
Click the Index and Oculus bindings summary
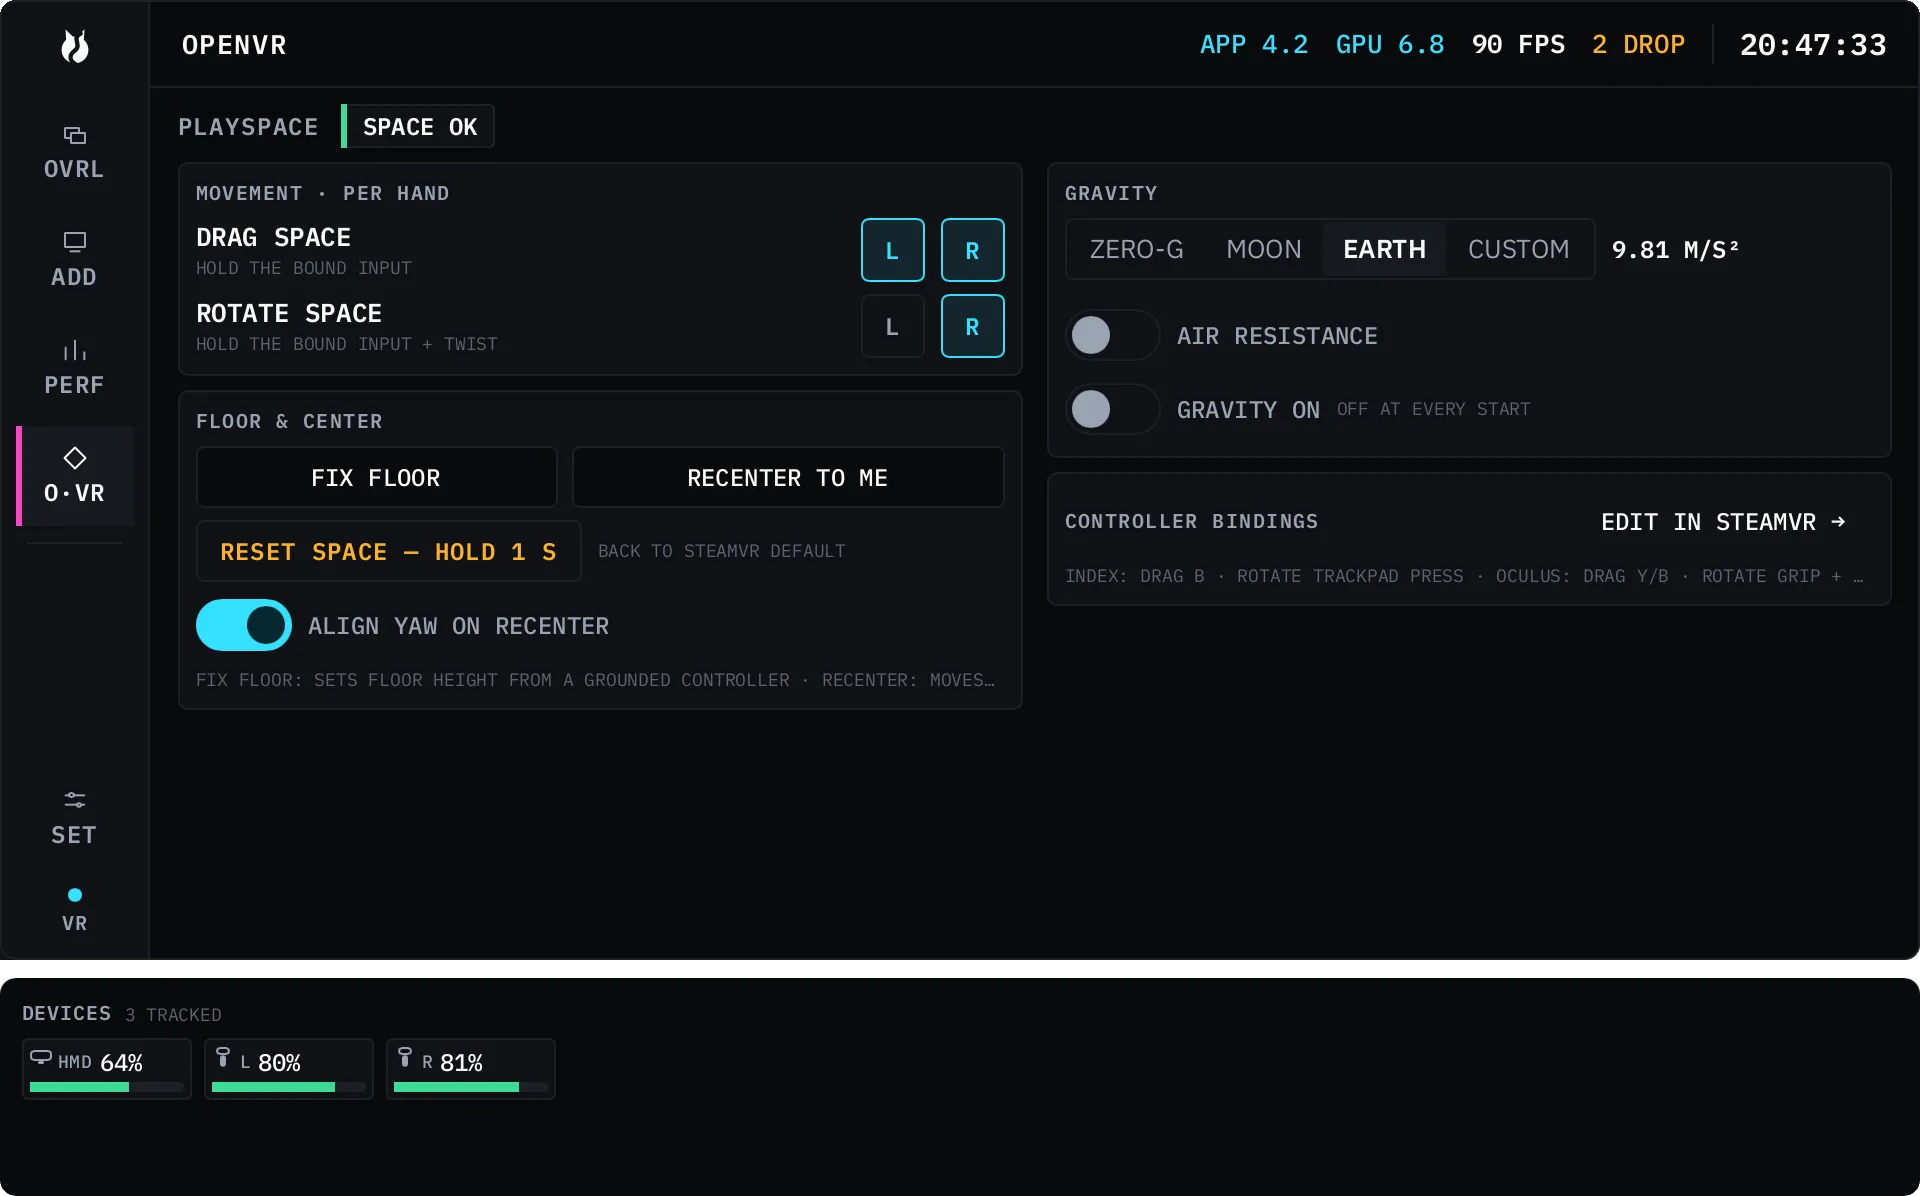pos(1464,576)
